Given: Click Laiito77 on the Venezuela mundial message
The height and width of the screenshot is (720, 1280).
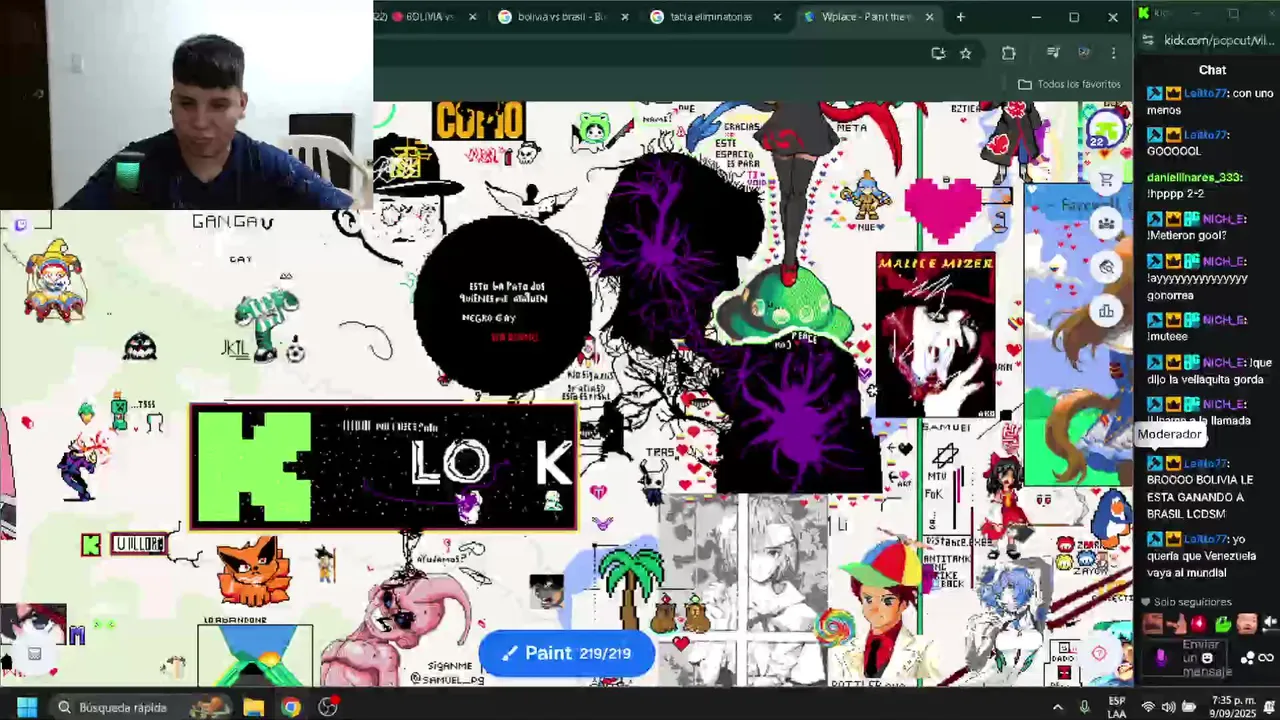Looking at the screenshot, I should click(x=1206, y=539).
